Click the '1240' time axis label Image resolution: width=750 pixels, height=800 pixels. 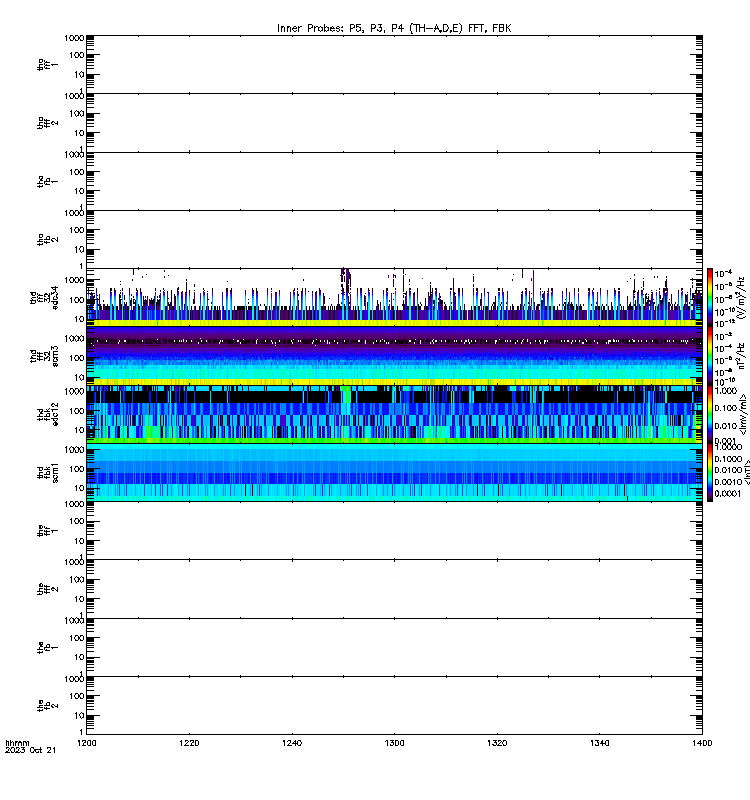point(292,743)
